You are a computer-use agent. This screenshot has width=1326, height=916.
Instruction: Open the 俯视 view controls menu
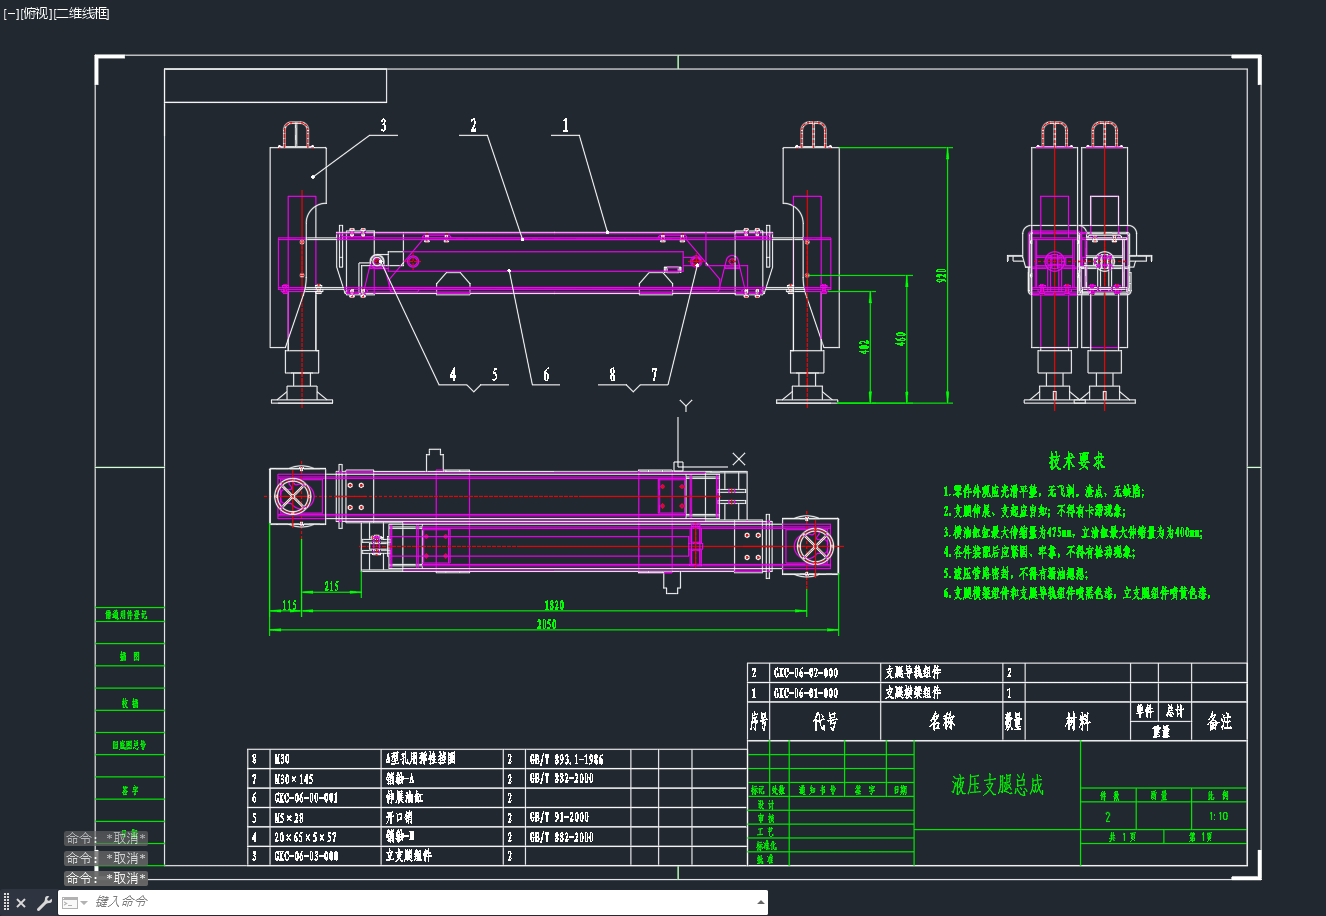click(35, 13)
